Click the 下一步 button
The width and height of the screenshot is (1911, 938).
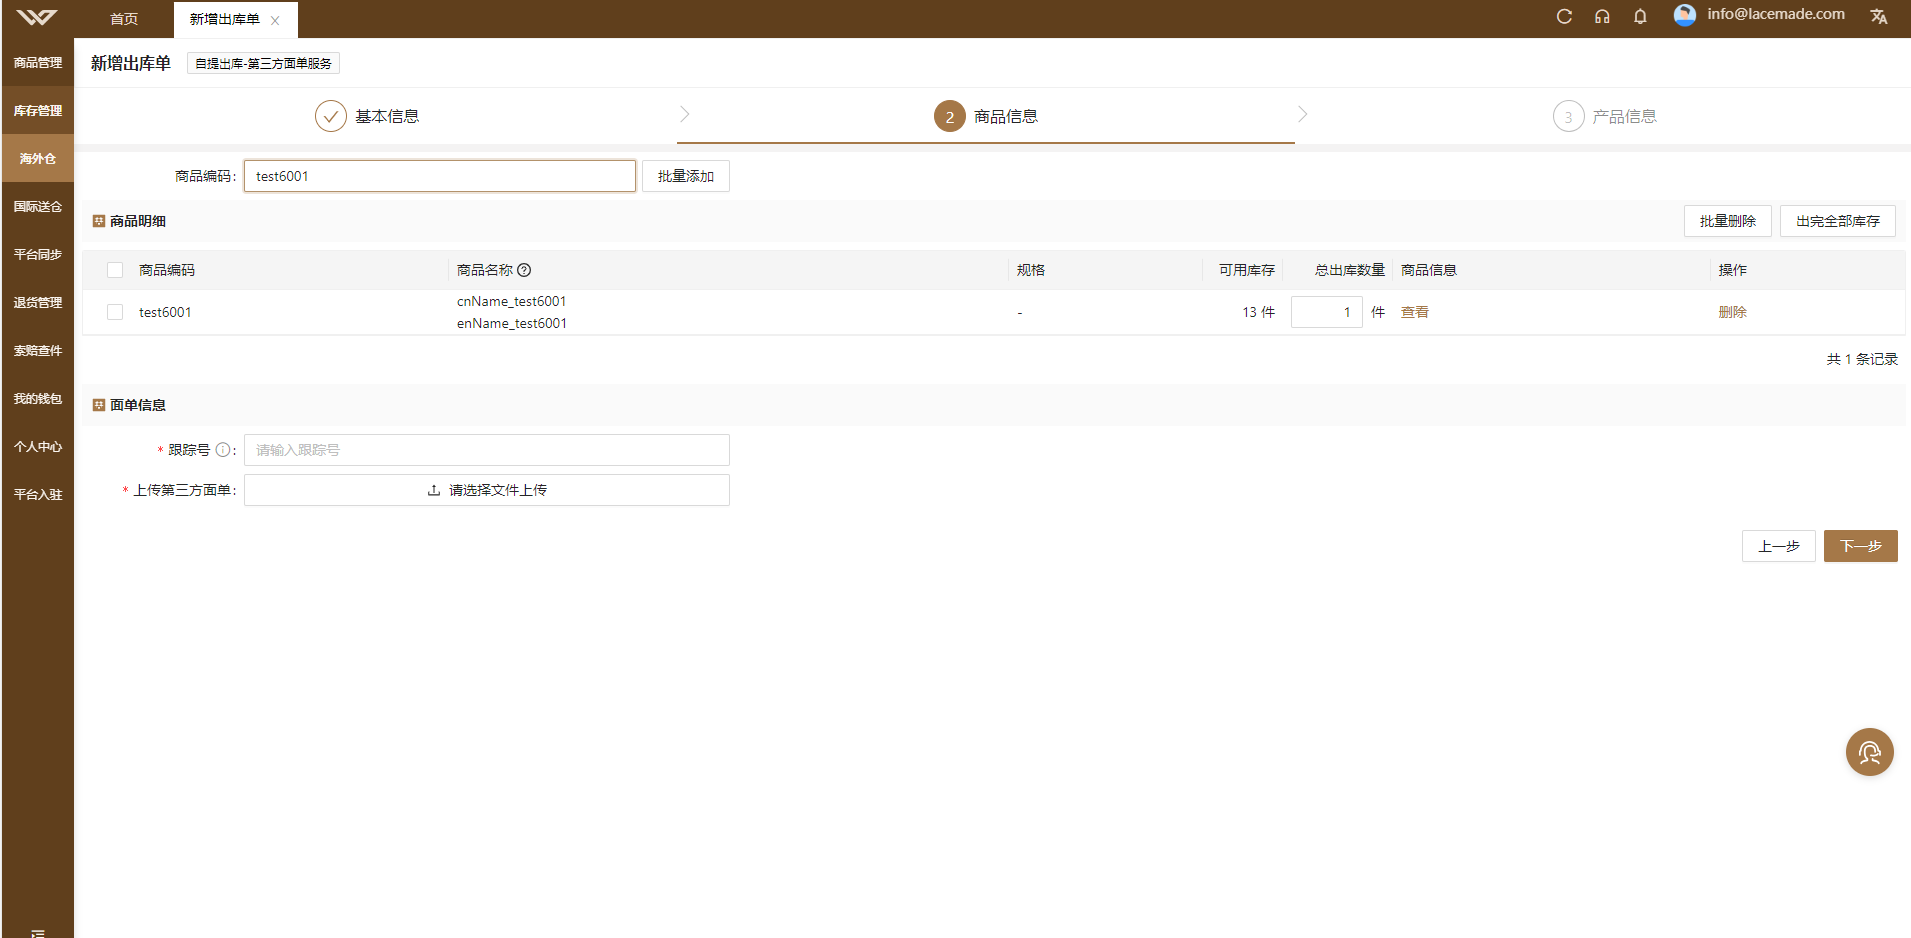(1861, 546)
